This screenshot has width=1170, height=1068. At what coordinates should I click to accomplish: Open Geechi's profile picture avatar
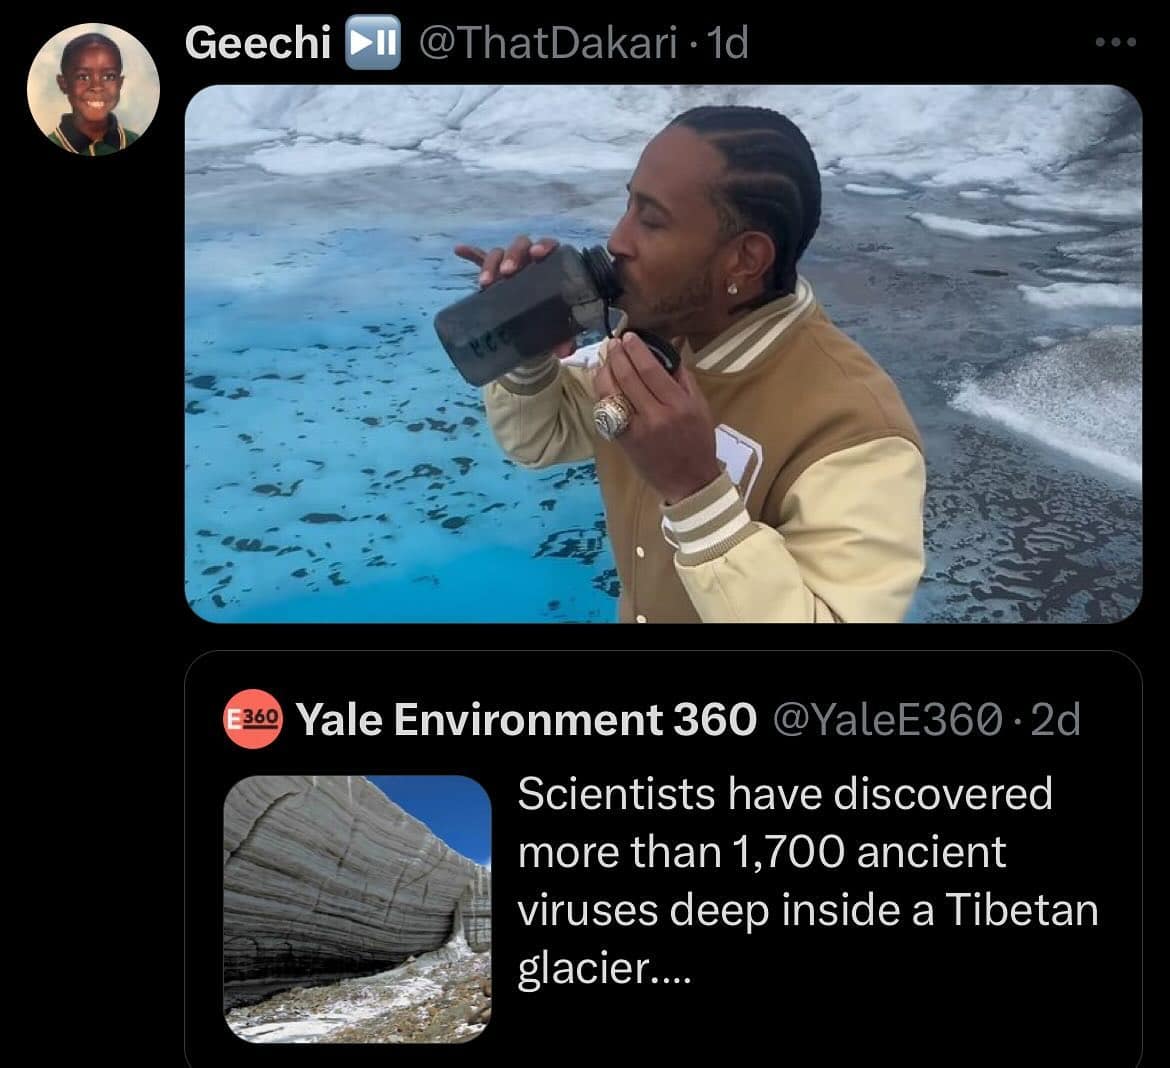[92, 88]
